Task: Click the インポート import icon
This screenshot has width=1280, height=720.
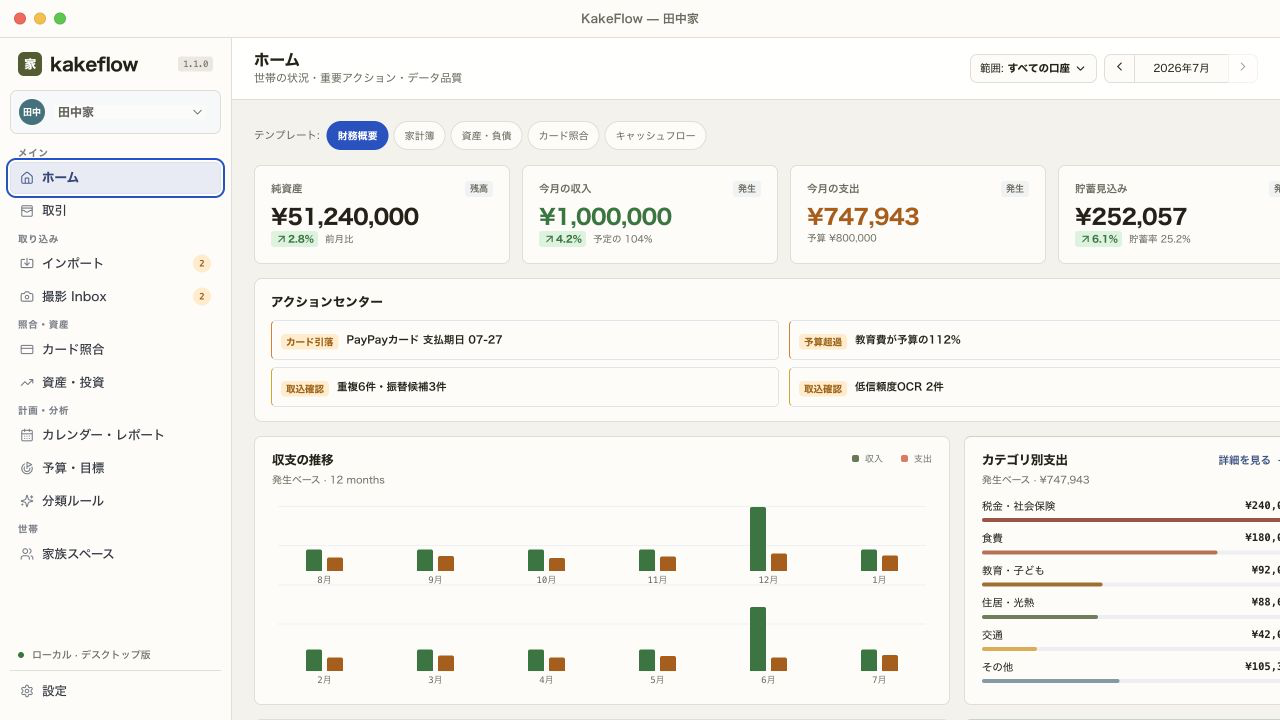Action: pos(27,263)
